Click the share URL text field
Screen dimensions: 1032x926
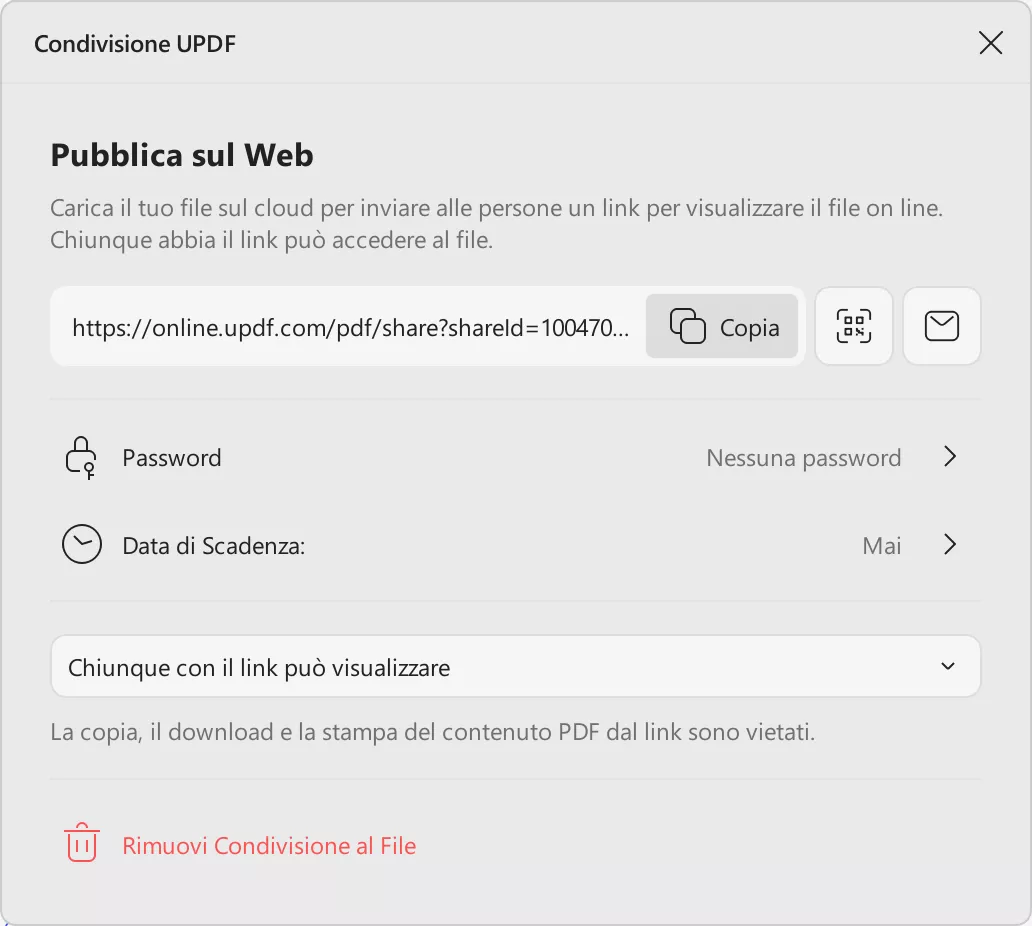tap(350, 327)
